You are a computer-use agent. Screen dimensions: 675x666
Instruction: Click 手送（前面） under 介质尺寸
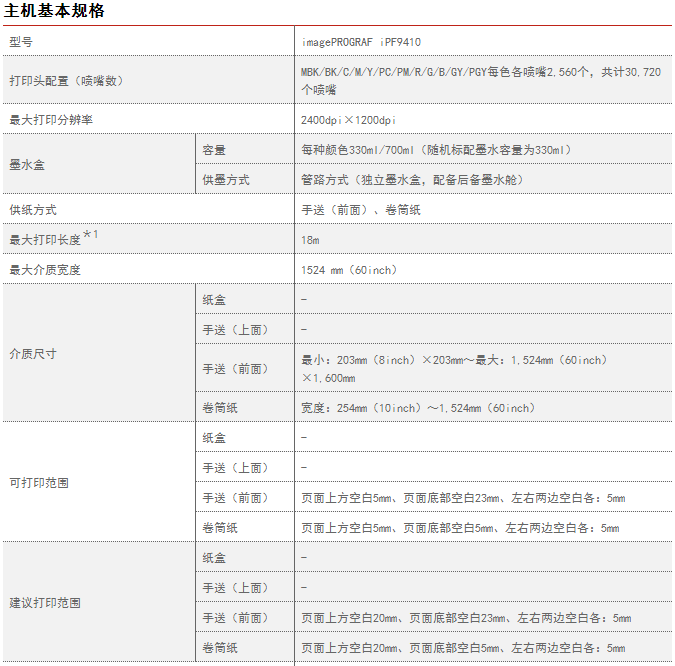(235, 369)
